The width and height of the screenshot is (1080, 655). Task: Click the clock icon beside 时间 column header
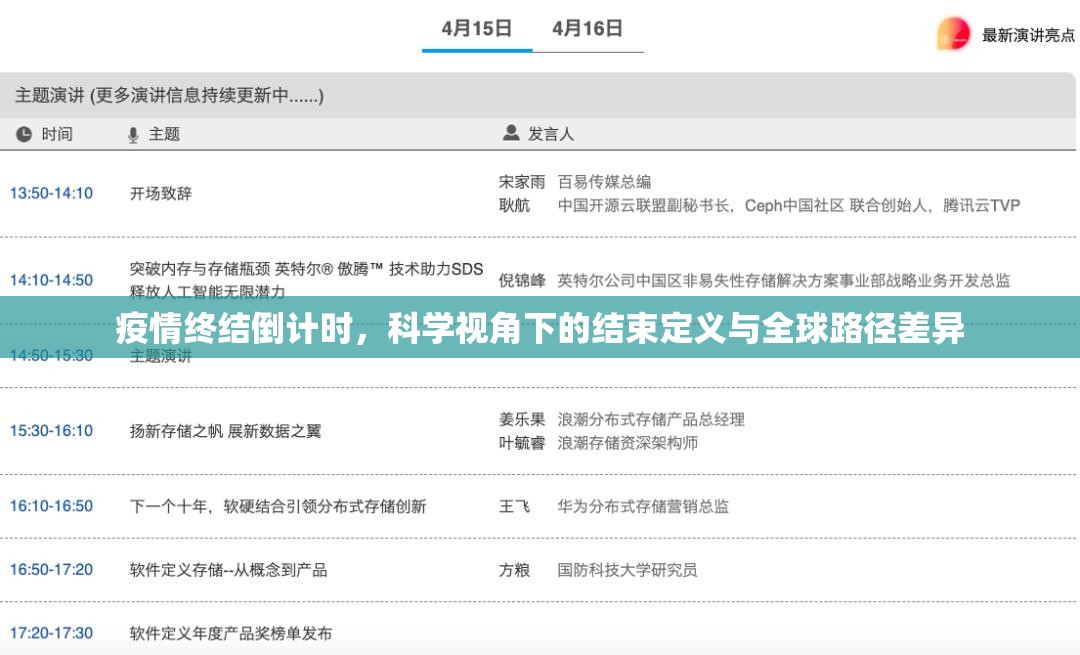(22, 133)
